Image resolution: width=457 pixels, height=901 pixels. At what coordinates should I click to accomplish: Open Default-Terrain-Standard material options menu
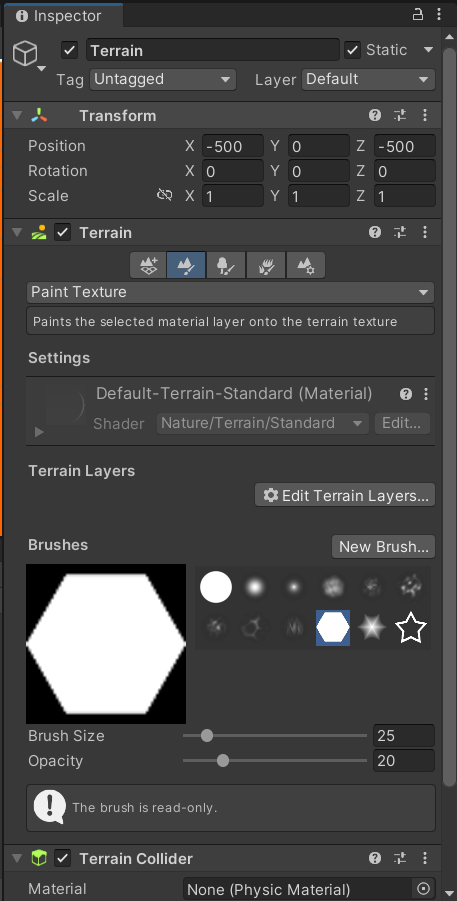(426, 394)
